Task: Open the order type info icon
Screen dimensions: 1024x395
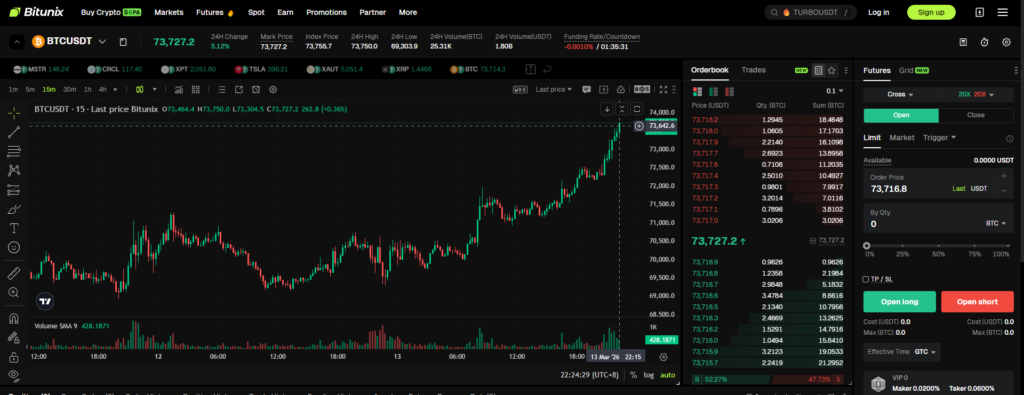Action: tap(1010, 138)
